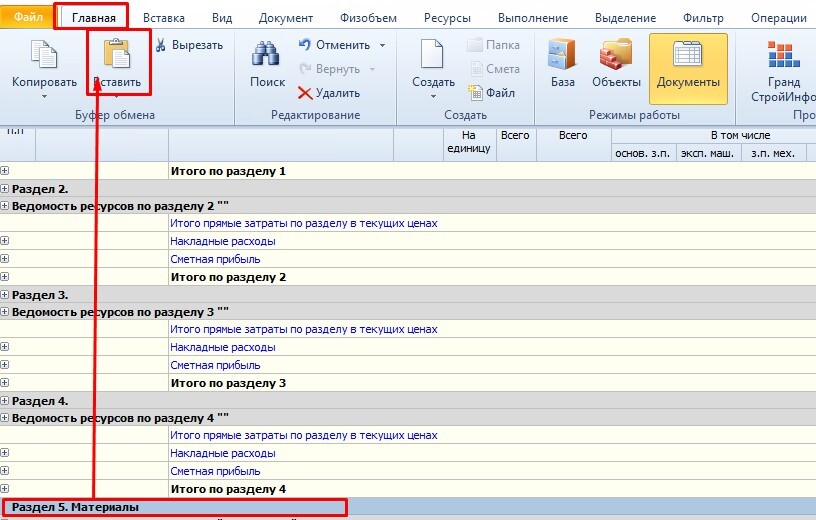Click the Вставить (Paste) clipboard icon

pos(117,54)
